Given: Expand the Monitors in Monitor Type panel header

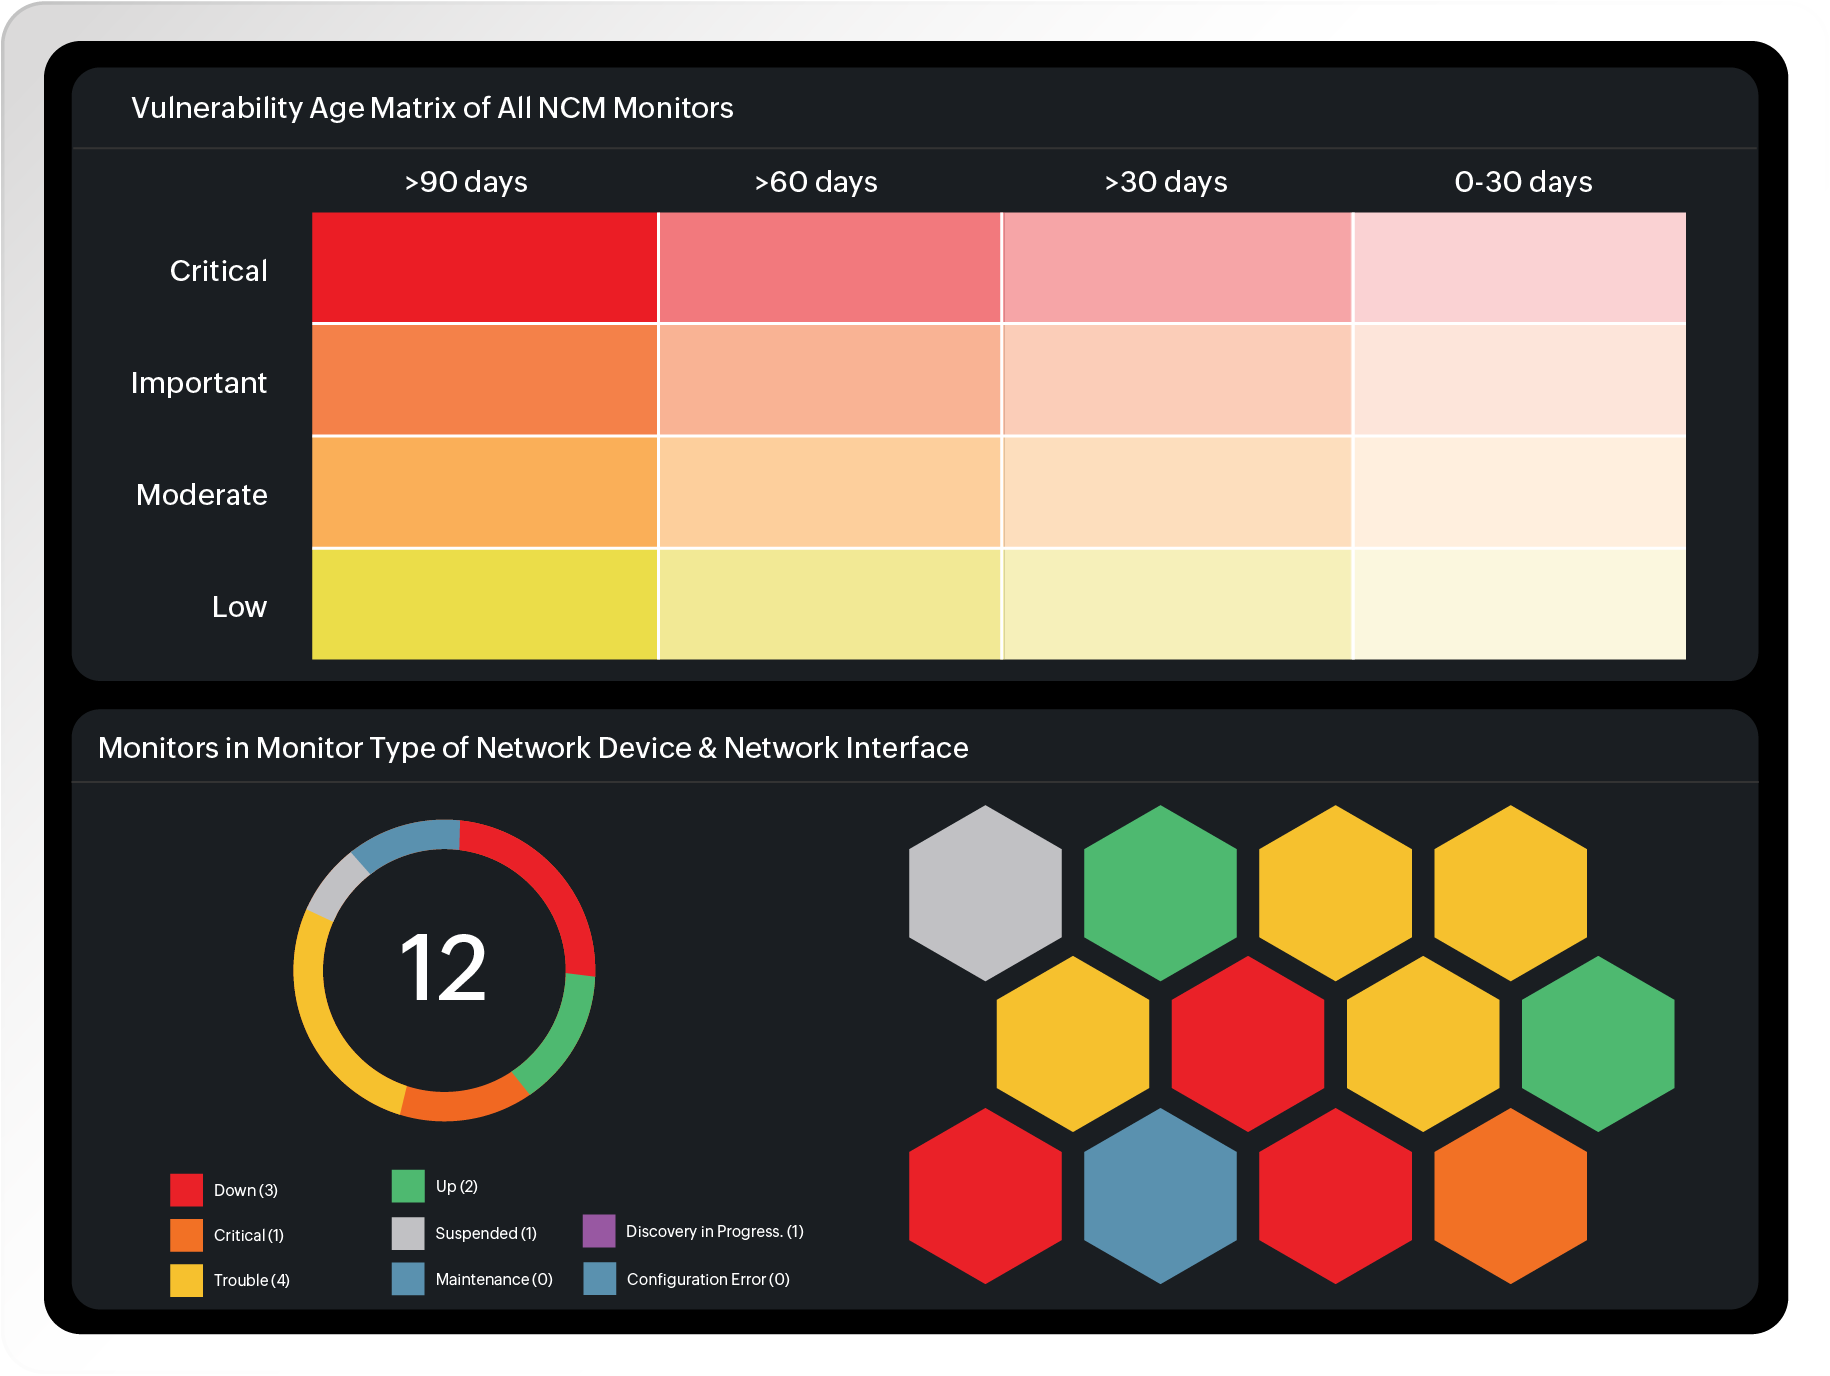Looking at the screenshot, I should pos(533,747).
